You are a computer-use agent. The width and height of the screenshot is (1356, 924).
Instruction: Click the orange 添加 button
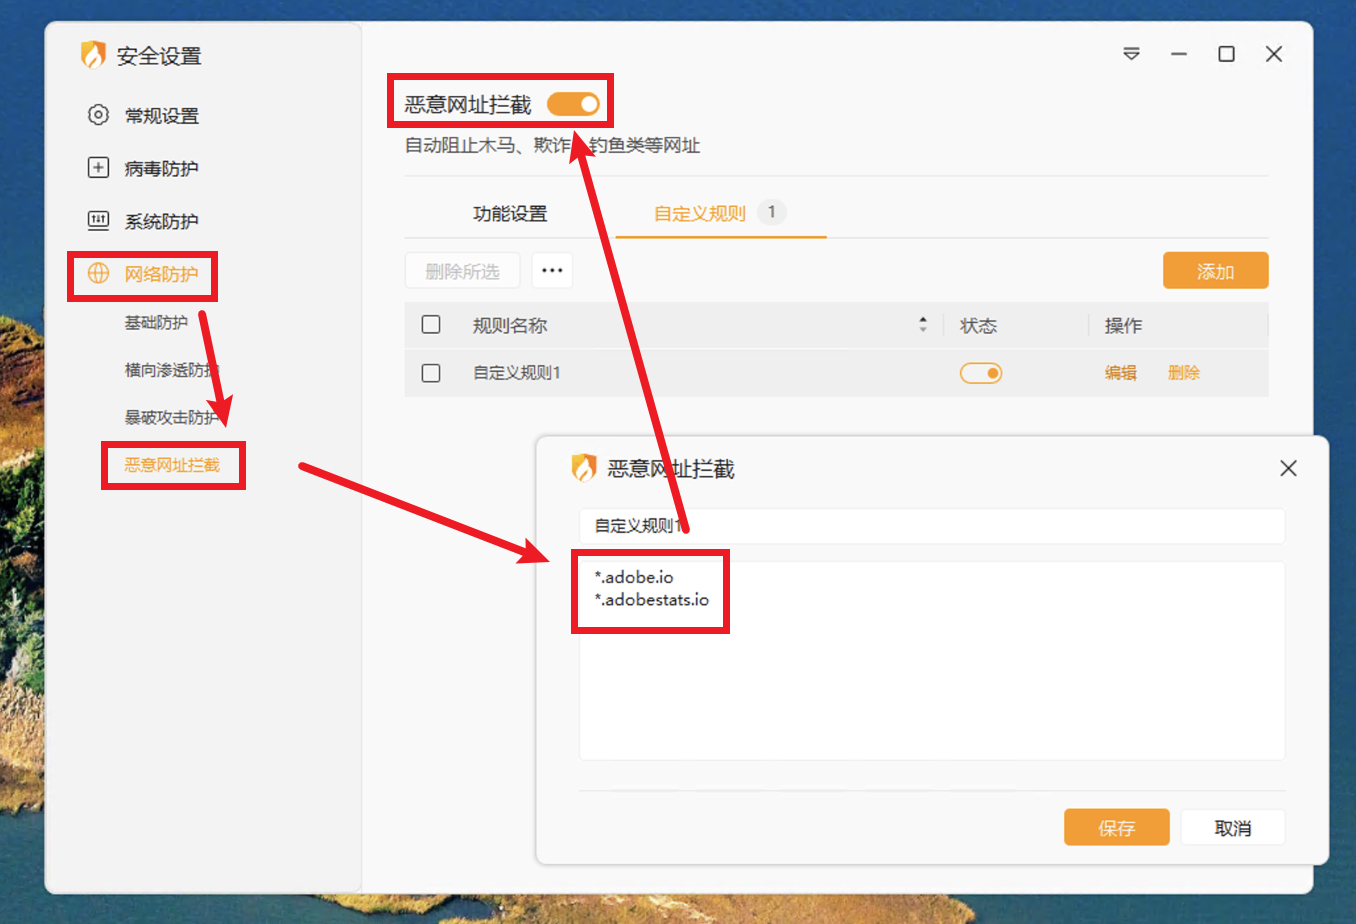tap(1215, 271)
